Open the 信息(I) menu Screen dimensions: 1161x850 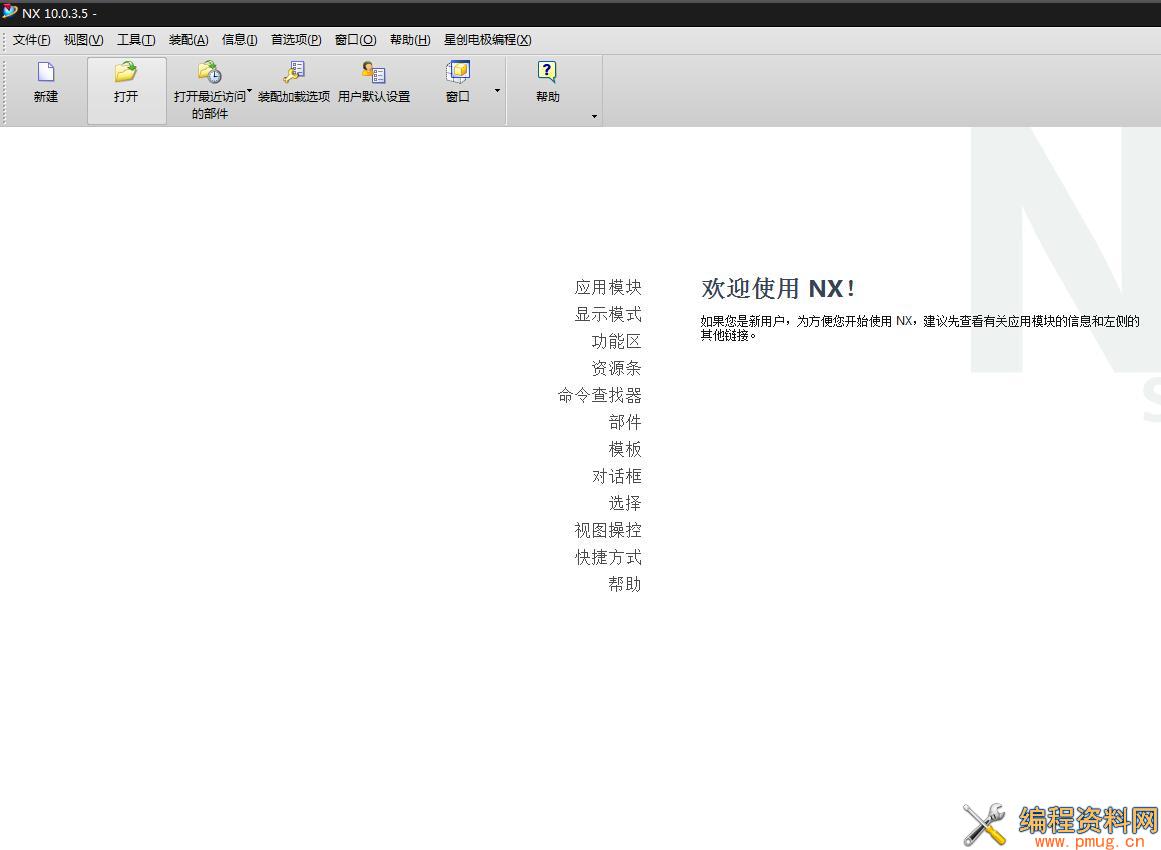pos(240,40)
